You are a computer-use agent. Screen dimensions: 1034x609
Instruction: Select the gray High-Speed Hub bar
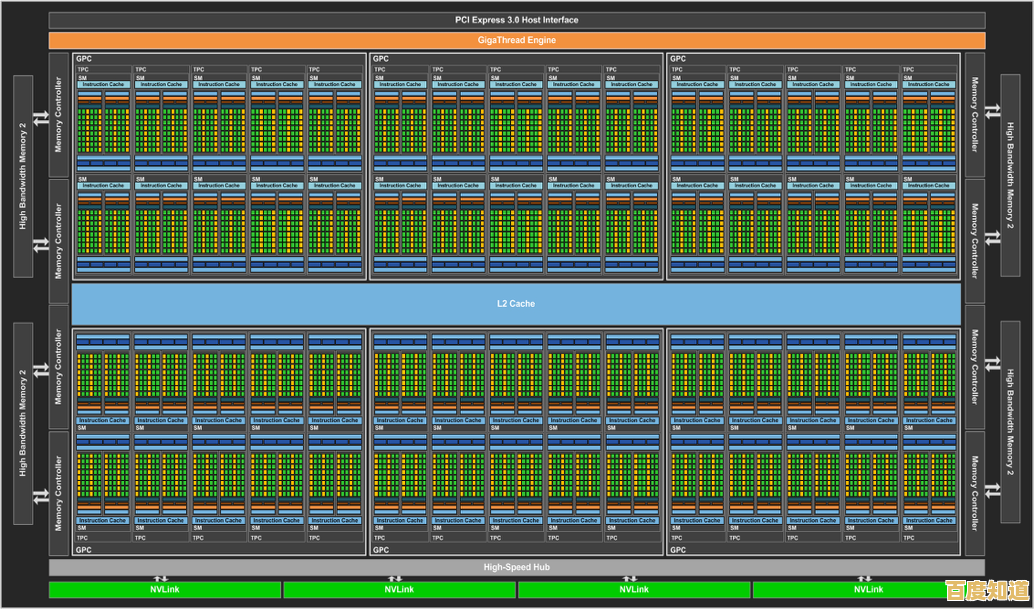tap(517, 567)
